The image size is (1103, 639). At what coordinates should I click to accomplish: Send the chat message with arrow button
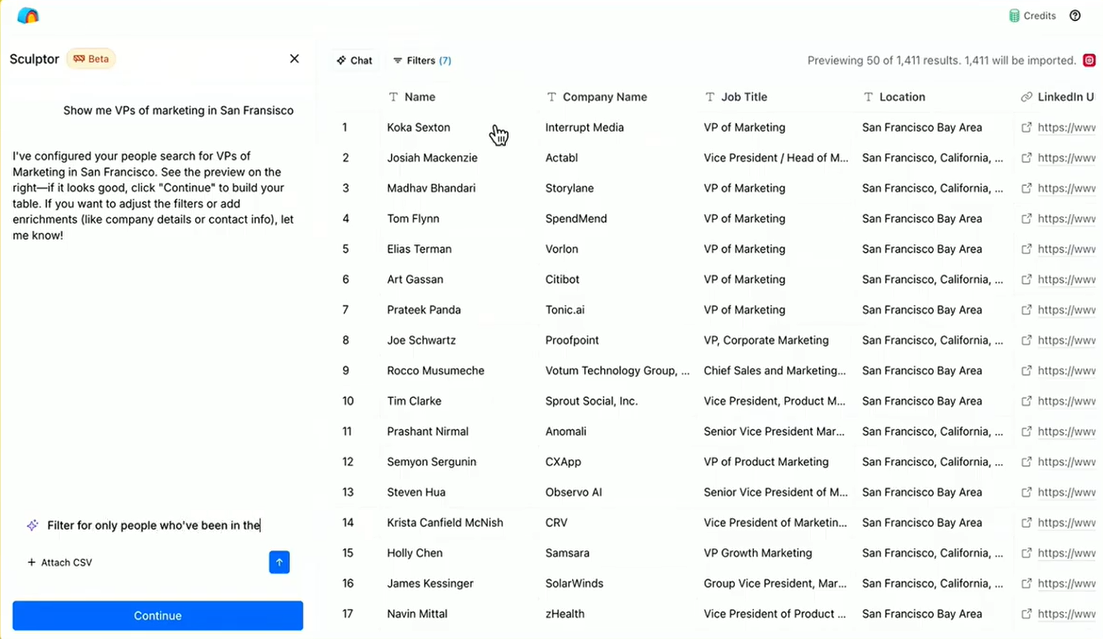click(279, 562)
